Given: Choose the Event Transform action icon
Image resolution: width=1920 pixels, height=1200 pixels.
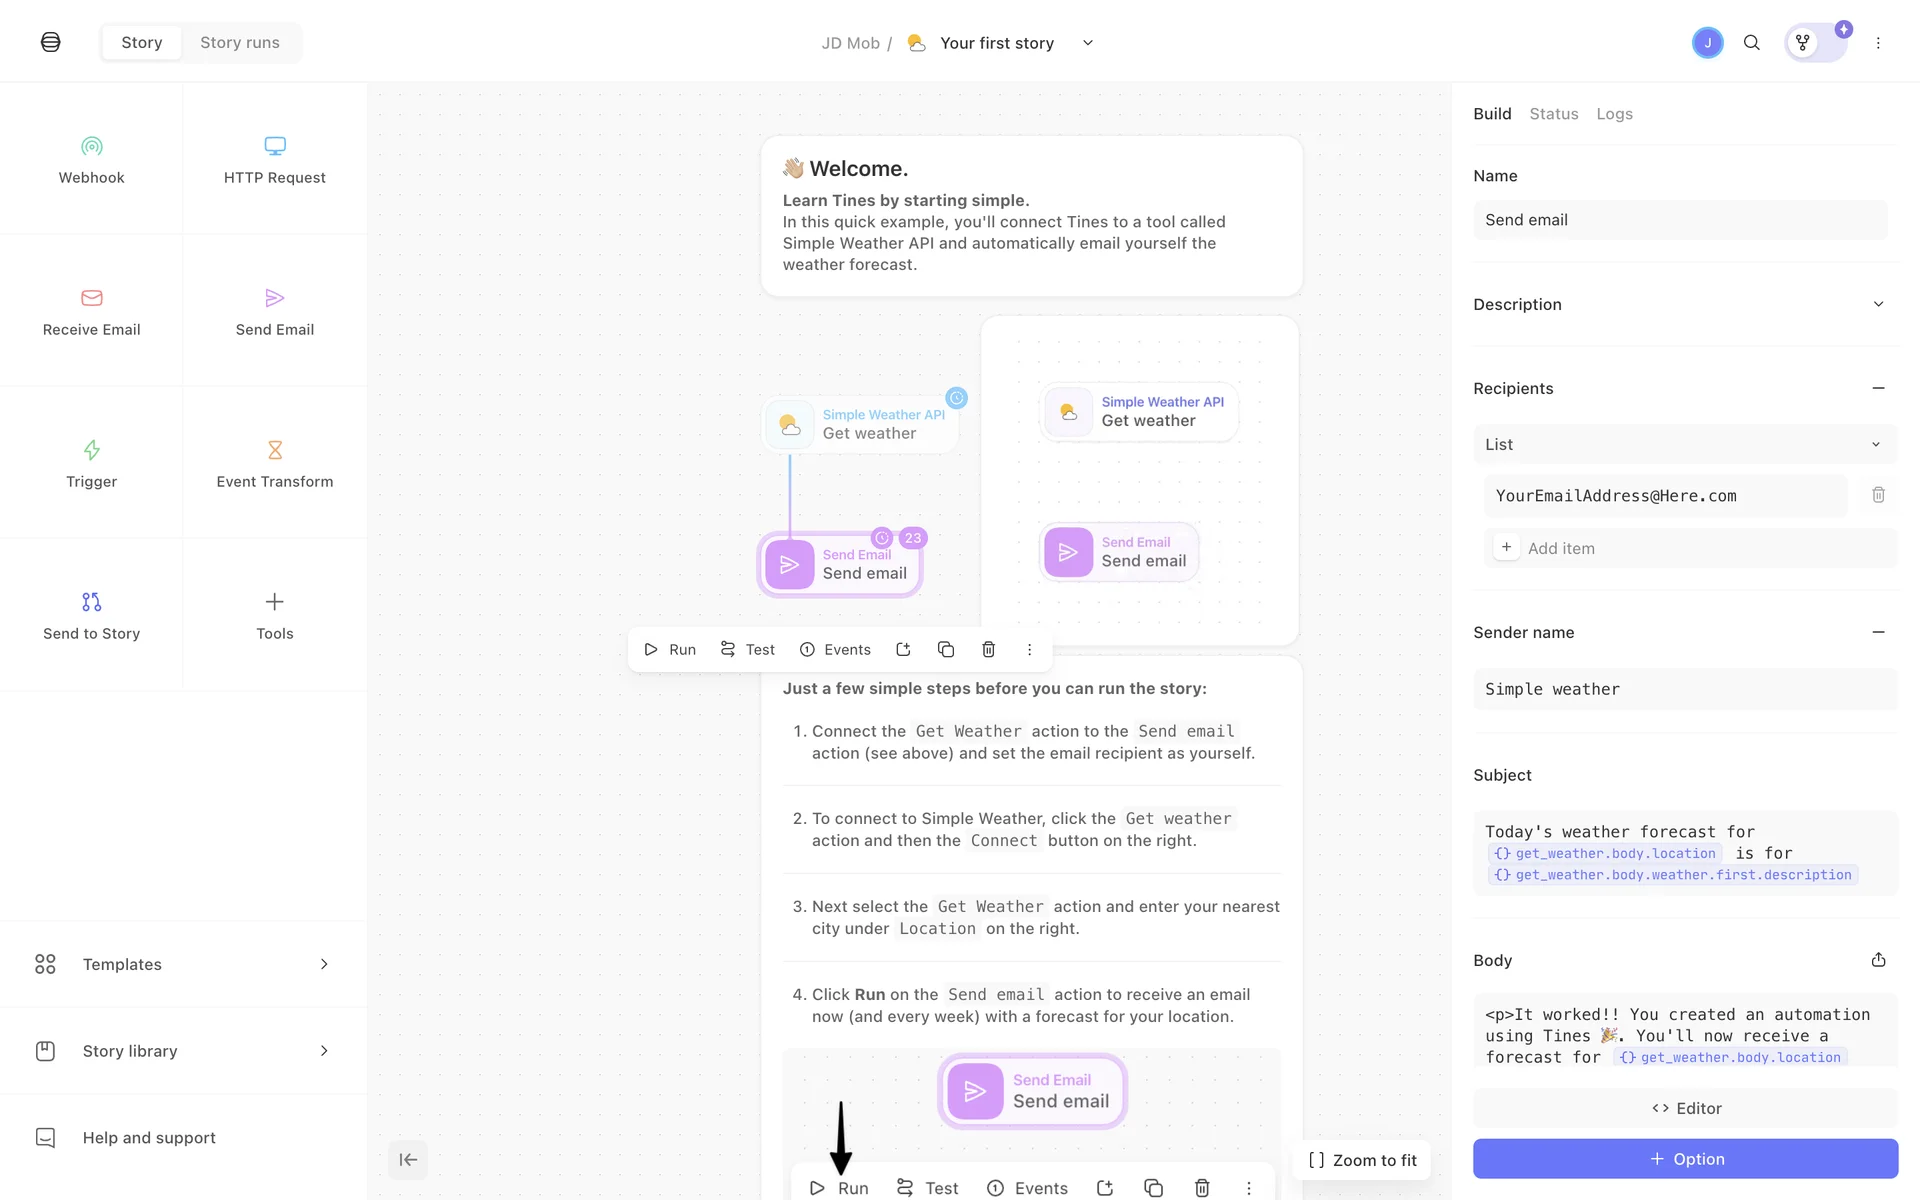Looking at the screenshot, I should pyautogui.click(x=274, y=450).
